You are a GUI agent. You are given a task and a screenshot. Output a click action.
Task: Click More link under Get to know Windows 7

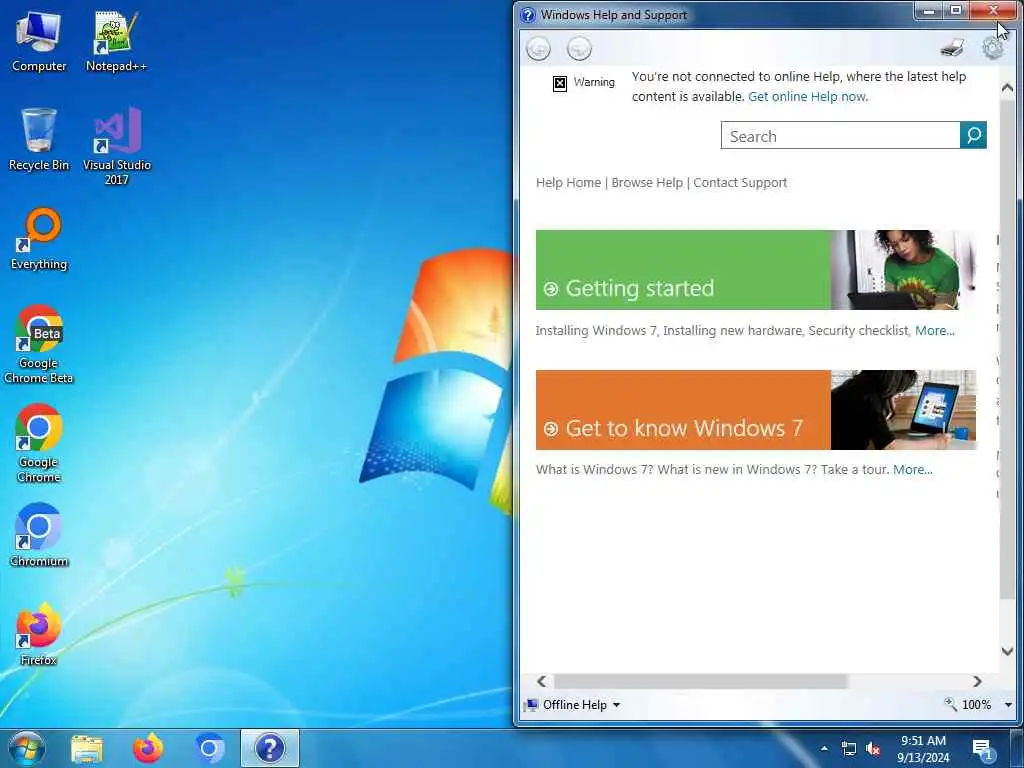tap(912, 470)
